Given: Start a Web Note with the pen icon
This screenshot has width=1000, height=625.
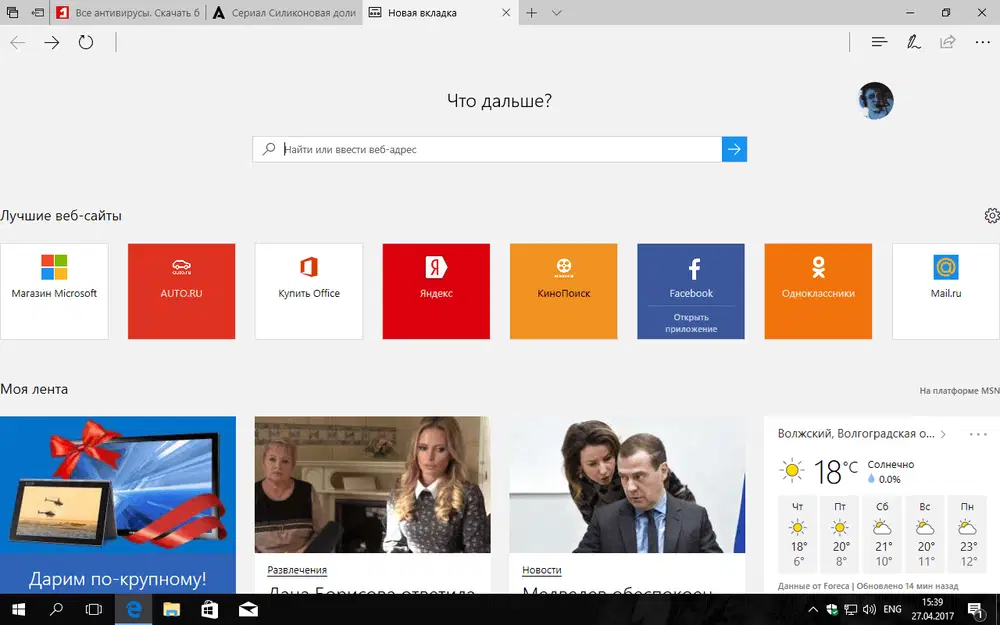Looking at the screenshot, I should click(x=913, y=42).
